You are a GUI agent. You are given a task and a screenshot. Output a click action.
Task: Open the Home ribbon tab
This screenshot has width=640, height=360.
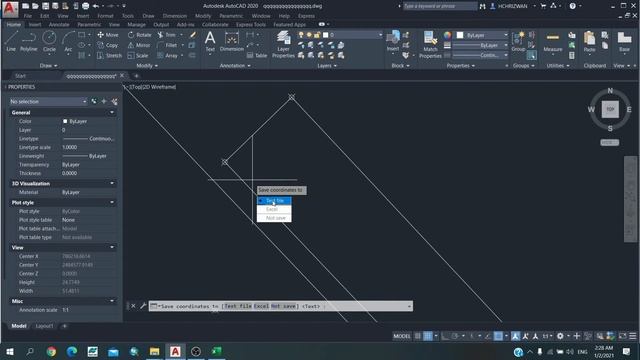pos(13,24)
